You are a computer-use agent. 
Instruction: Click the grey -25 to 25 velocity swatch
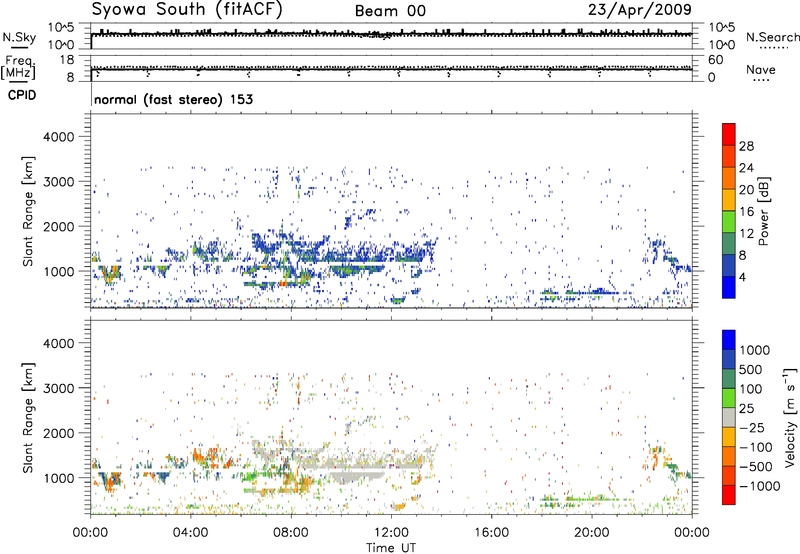click(729, 417)
